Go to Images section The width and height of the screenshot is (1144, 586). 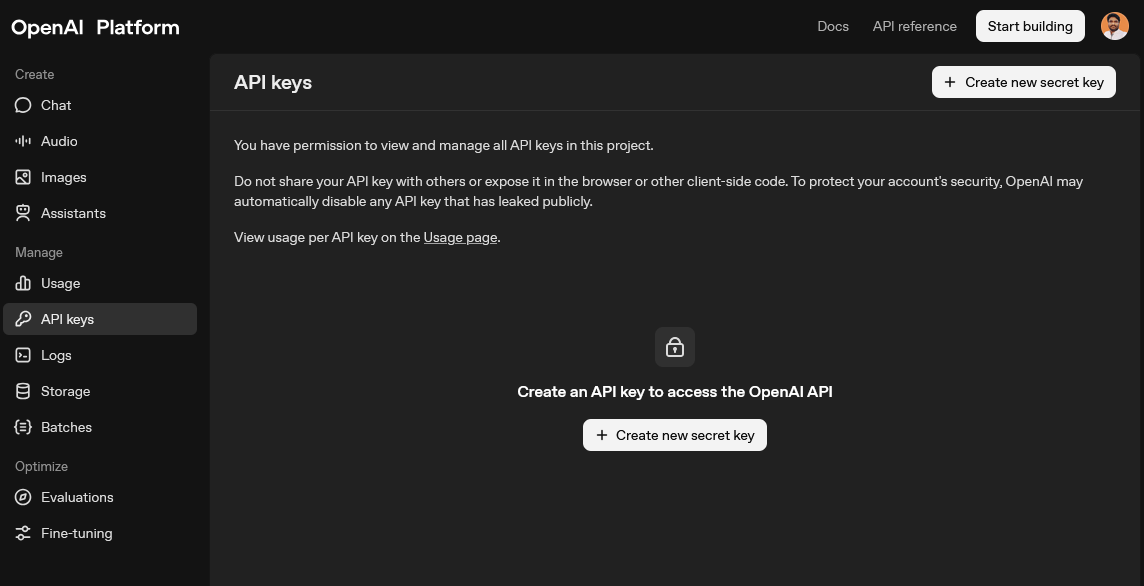(x=100, y=177)
